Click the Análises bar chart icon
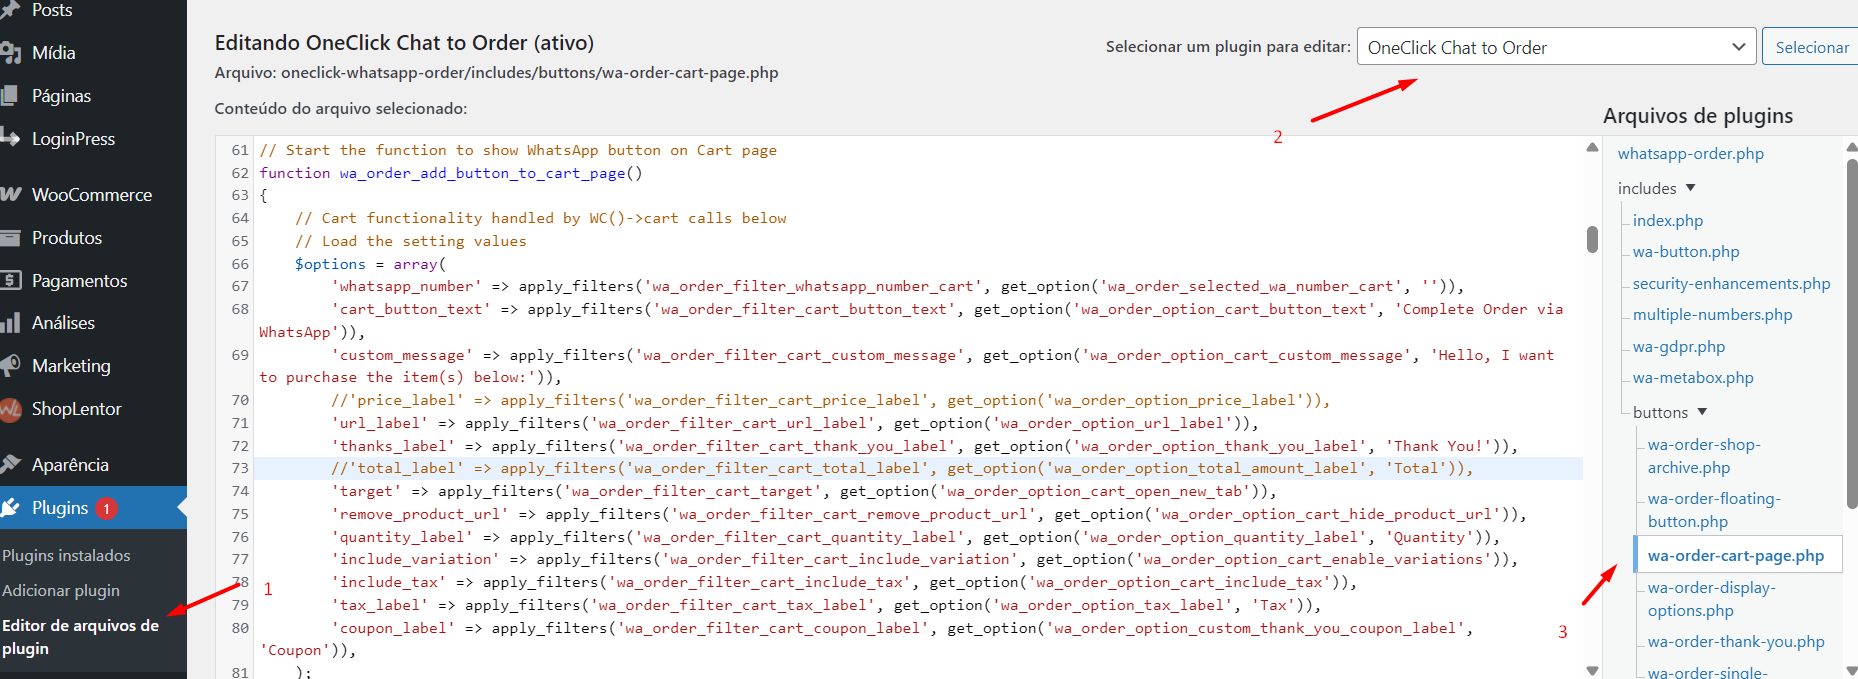 click(x=11, y=323)
